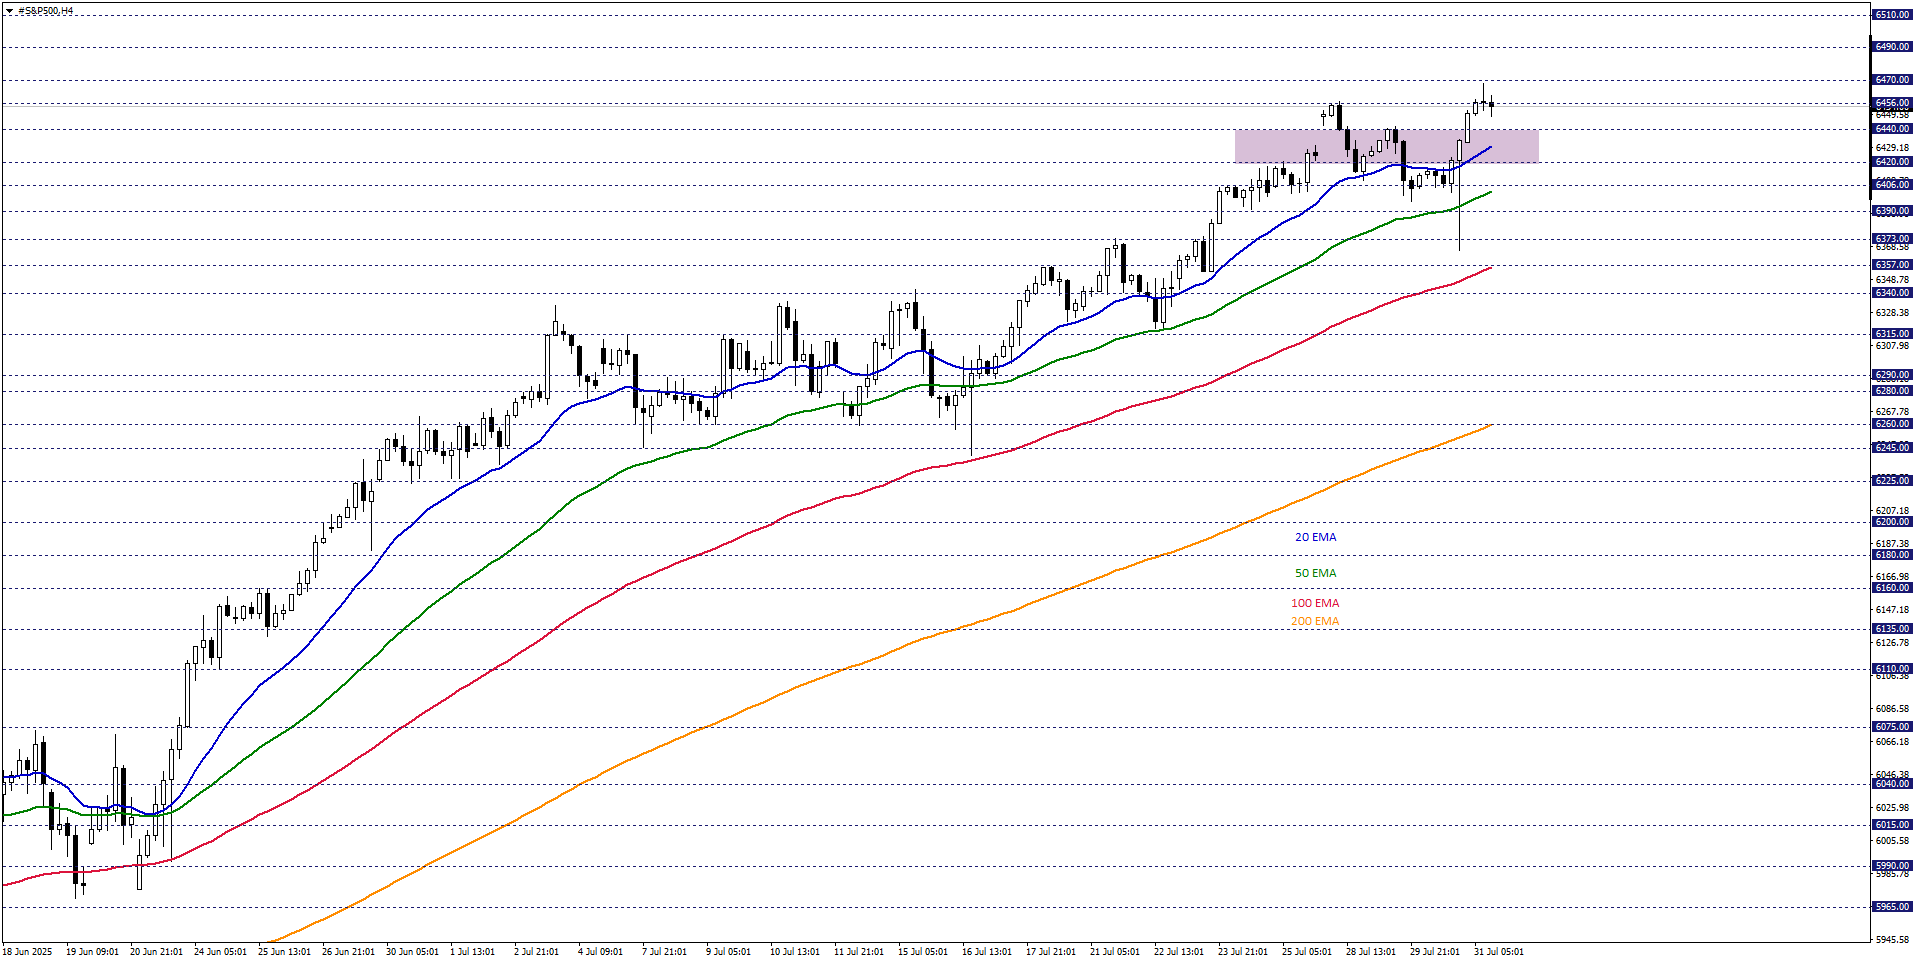The width and height of the screenshot is (1916, 963).
Task: Select the 6110.00 price level label
Action: point(1892,669)
